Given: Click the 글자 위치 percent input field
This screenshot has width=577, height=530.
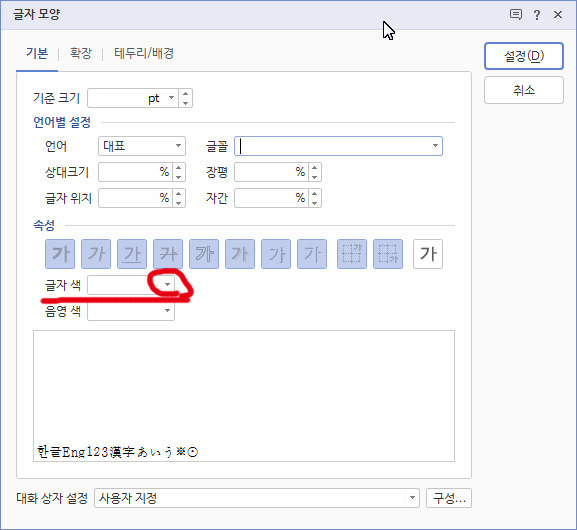Looking at the screenshot, I should pos(135,198).
